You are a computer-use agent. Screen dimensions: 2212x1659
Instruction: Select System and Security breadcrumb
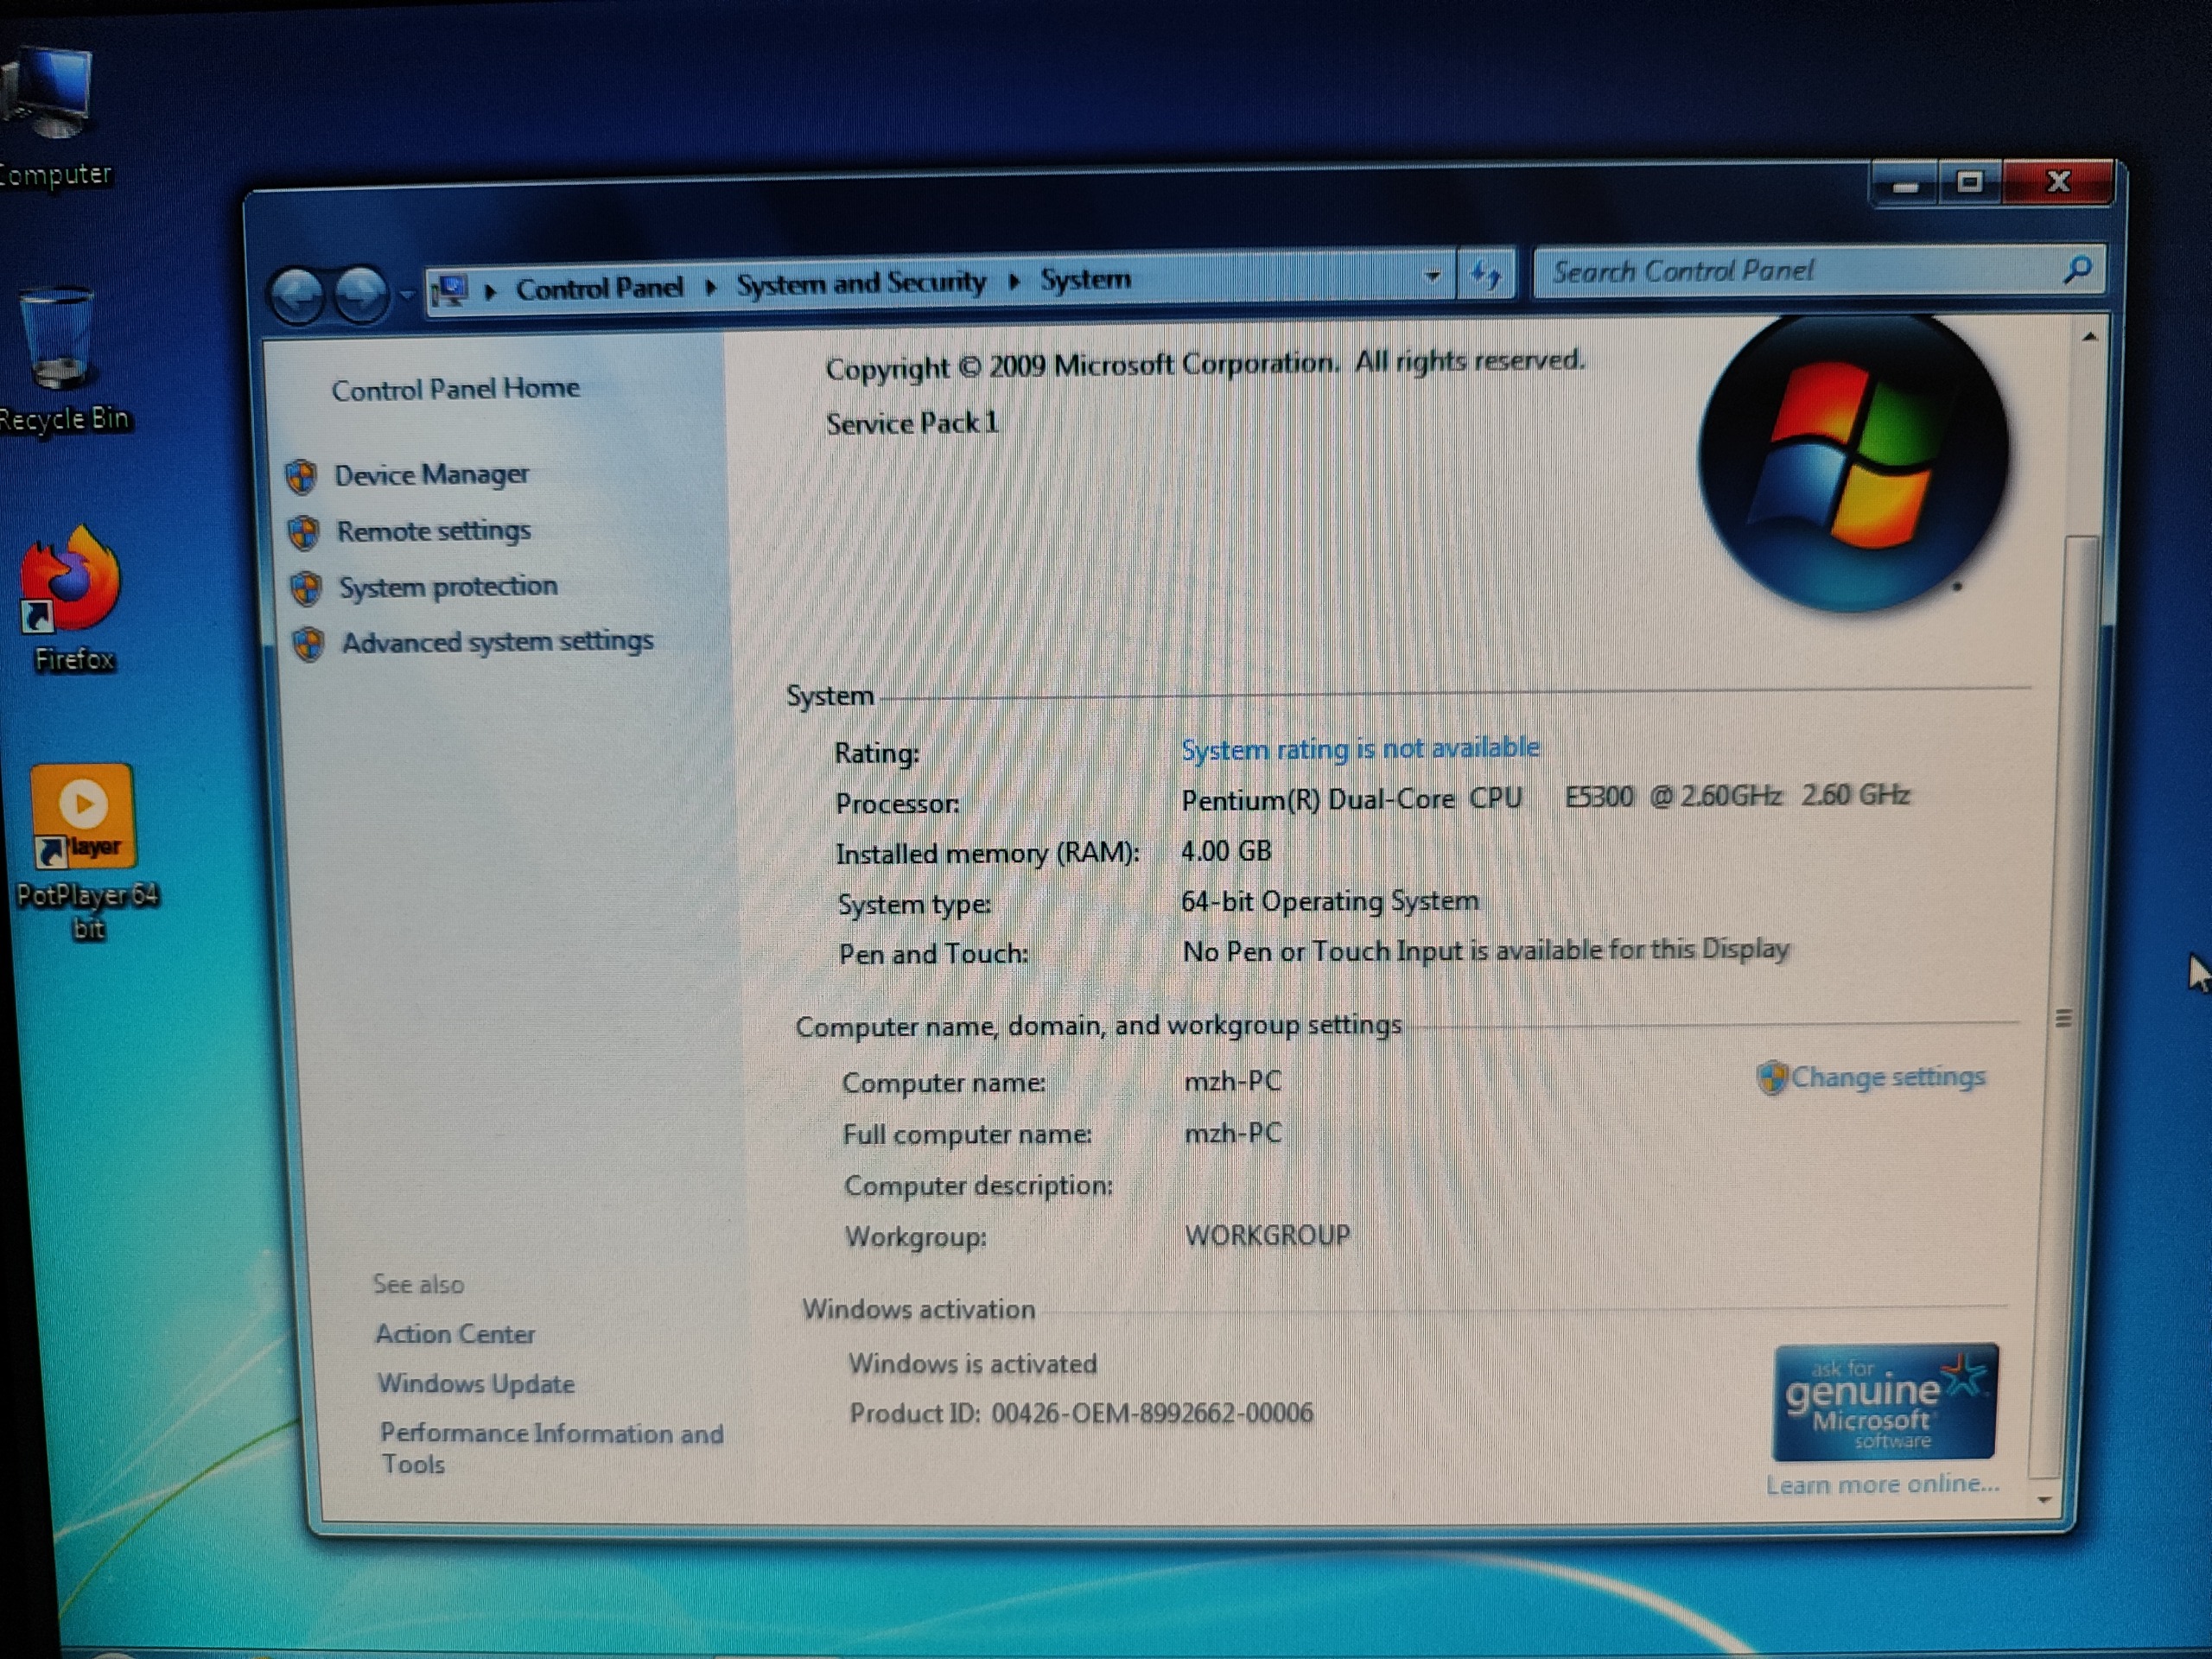(860, 284)
